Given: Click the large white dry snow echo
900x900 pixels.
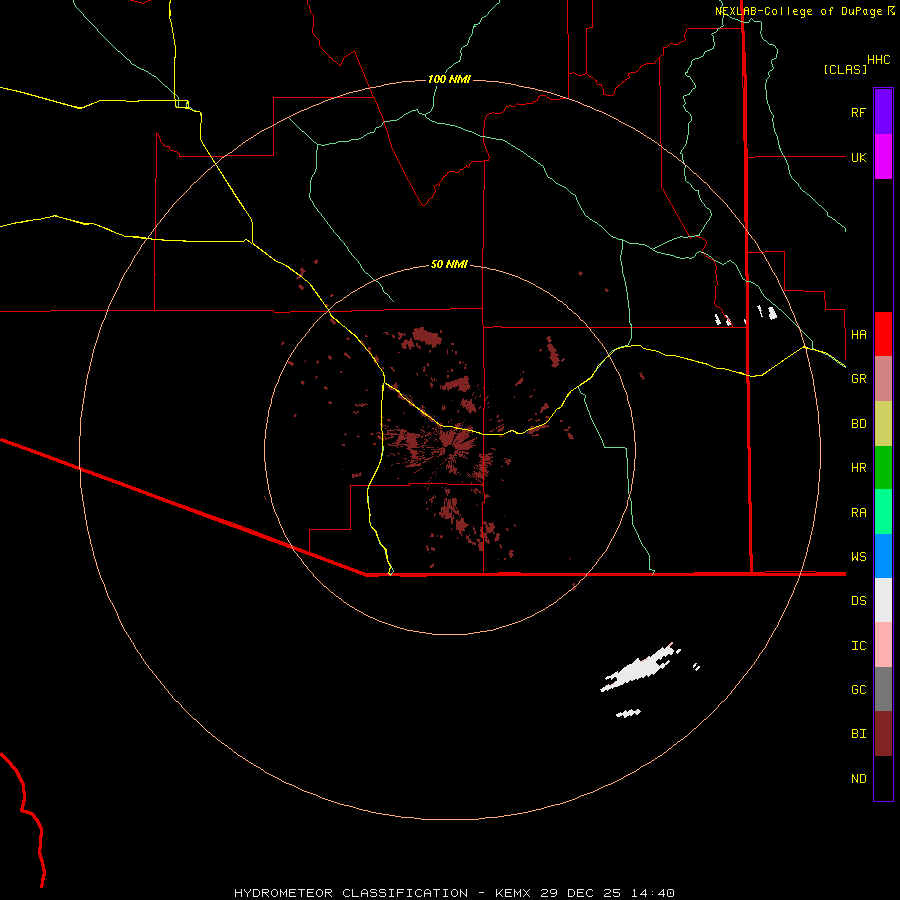Looking at the screenshot, I should [x=637, y=669].
